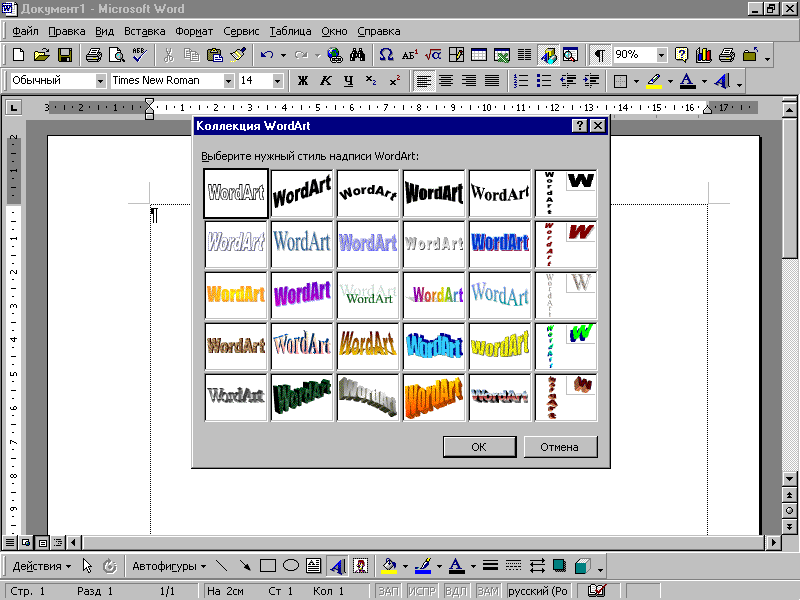Click the Insert WordArt icon on drawing toolbar

click(337, 566)
